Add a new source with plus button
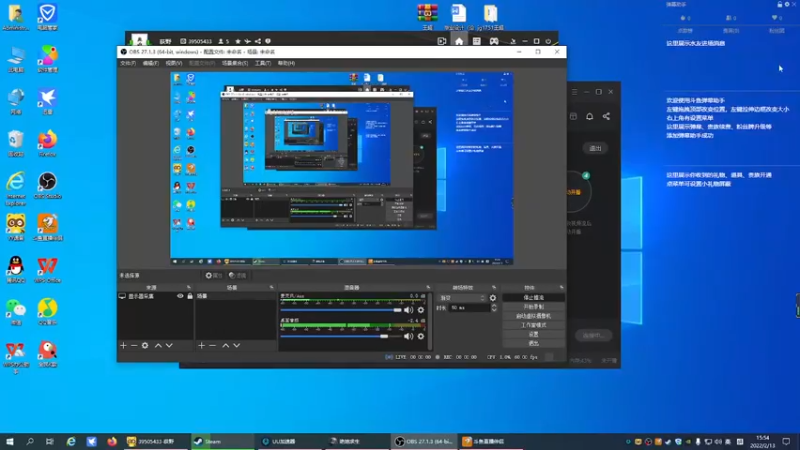Screen dimensions: 800x450 click(123, 345)
